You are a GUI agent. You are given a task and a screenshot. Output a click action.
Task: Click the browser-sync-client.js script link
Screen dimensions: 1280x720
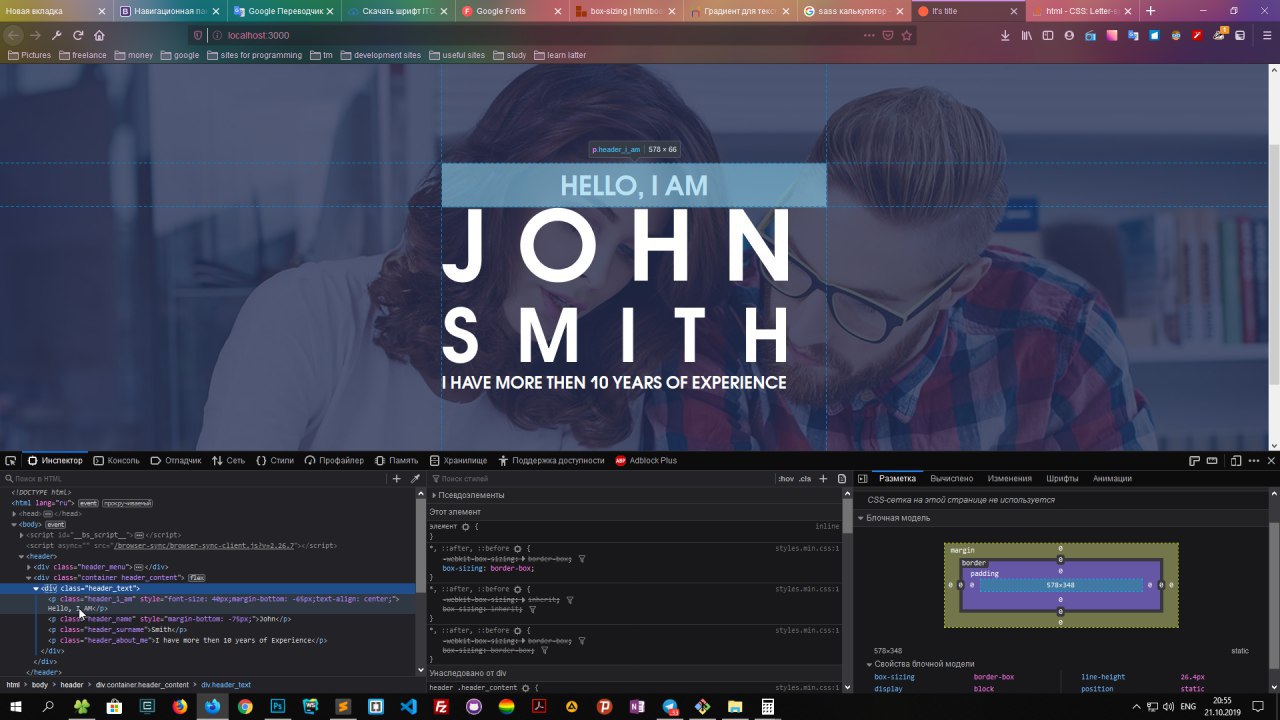(204, 546)
